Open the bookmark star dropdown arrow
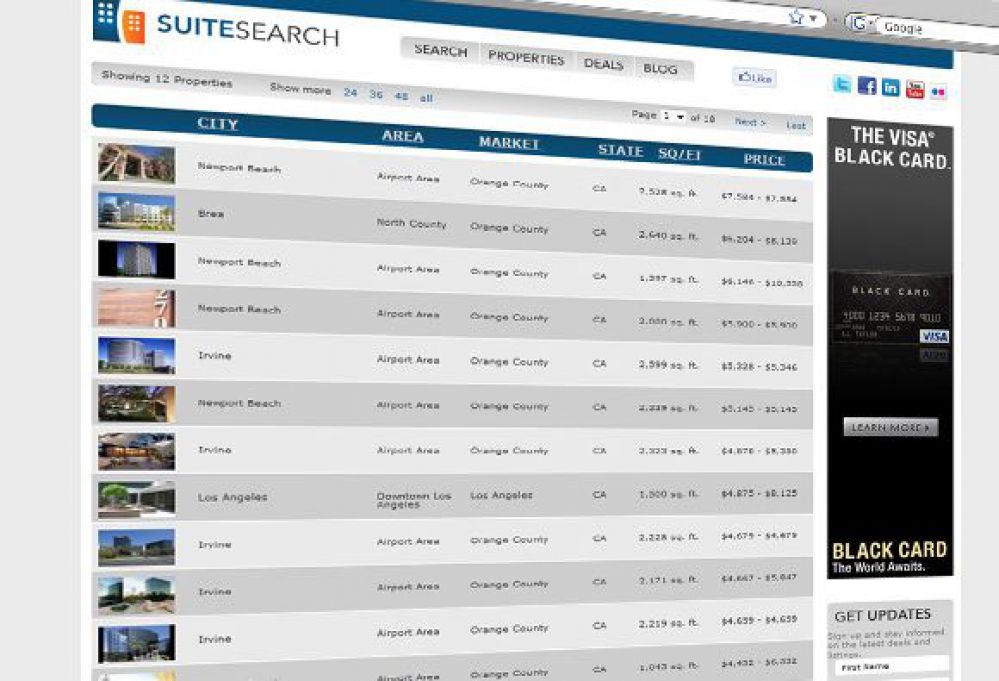This screenshot has height=681, width=999. tap(813, 18)
